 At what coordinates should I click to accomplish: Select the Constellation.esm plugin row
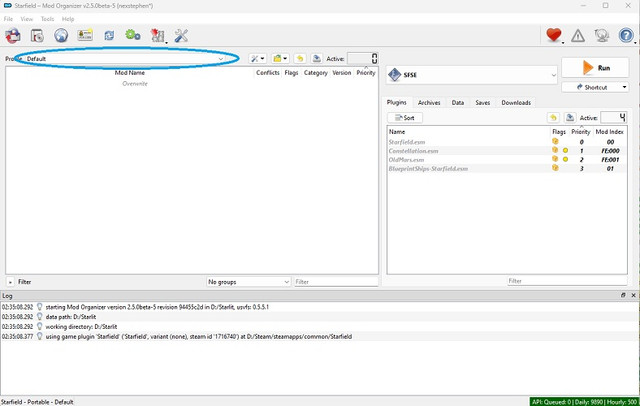(507, 151)
